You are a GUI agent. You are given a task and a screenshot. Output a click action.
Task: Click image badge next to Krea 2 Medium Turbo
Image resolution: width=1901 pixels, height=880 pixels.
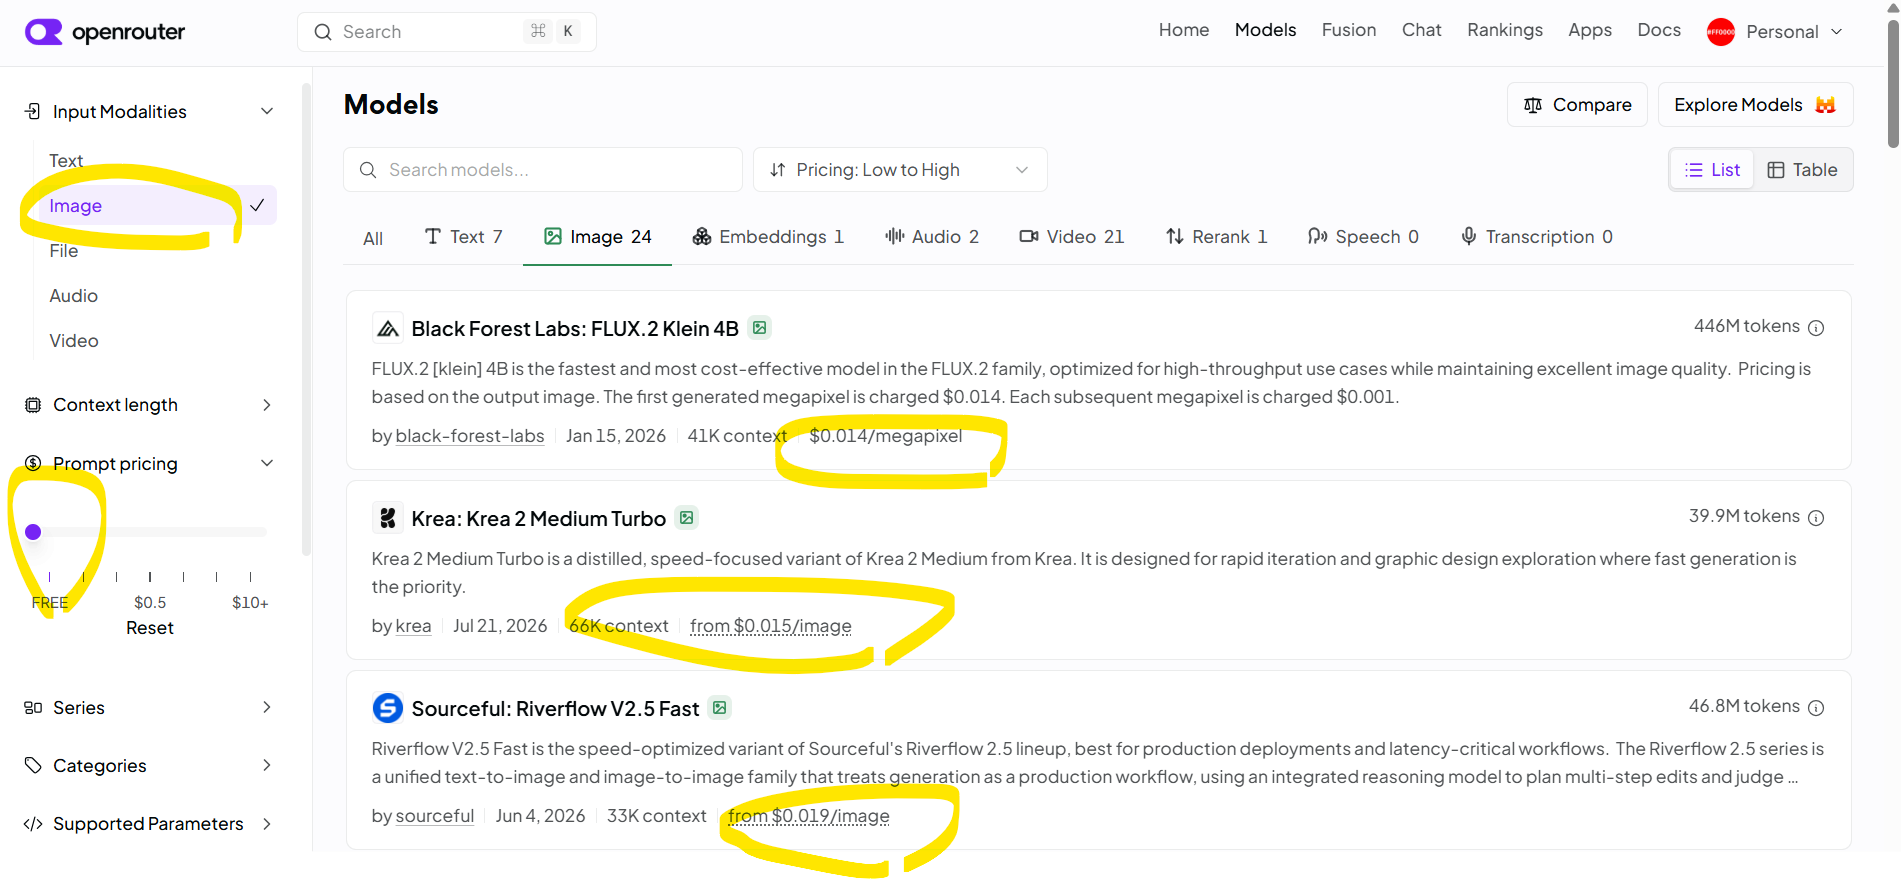[687, 518]
